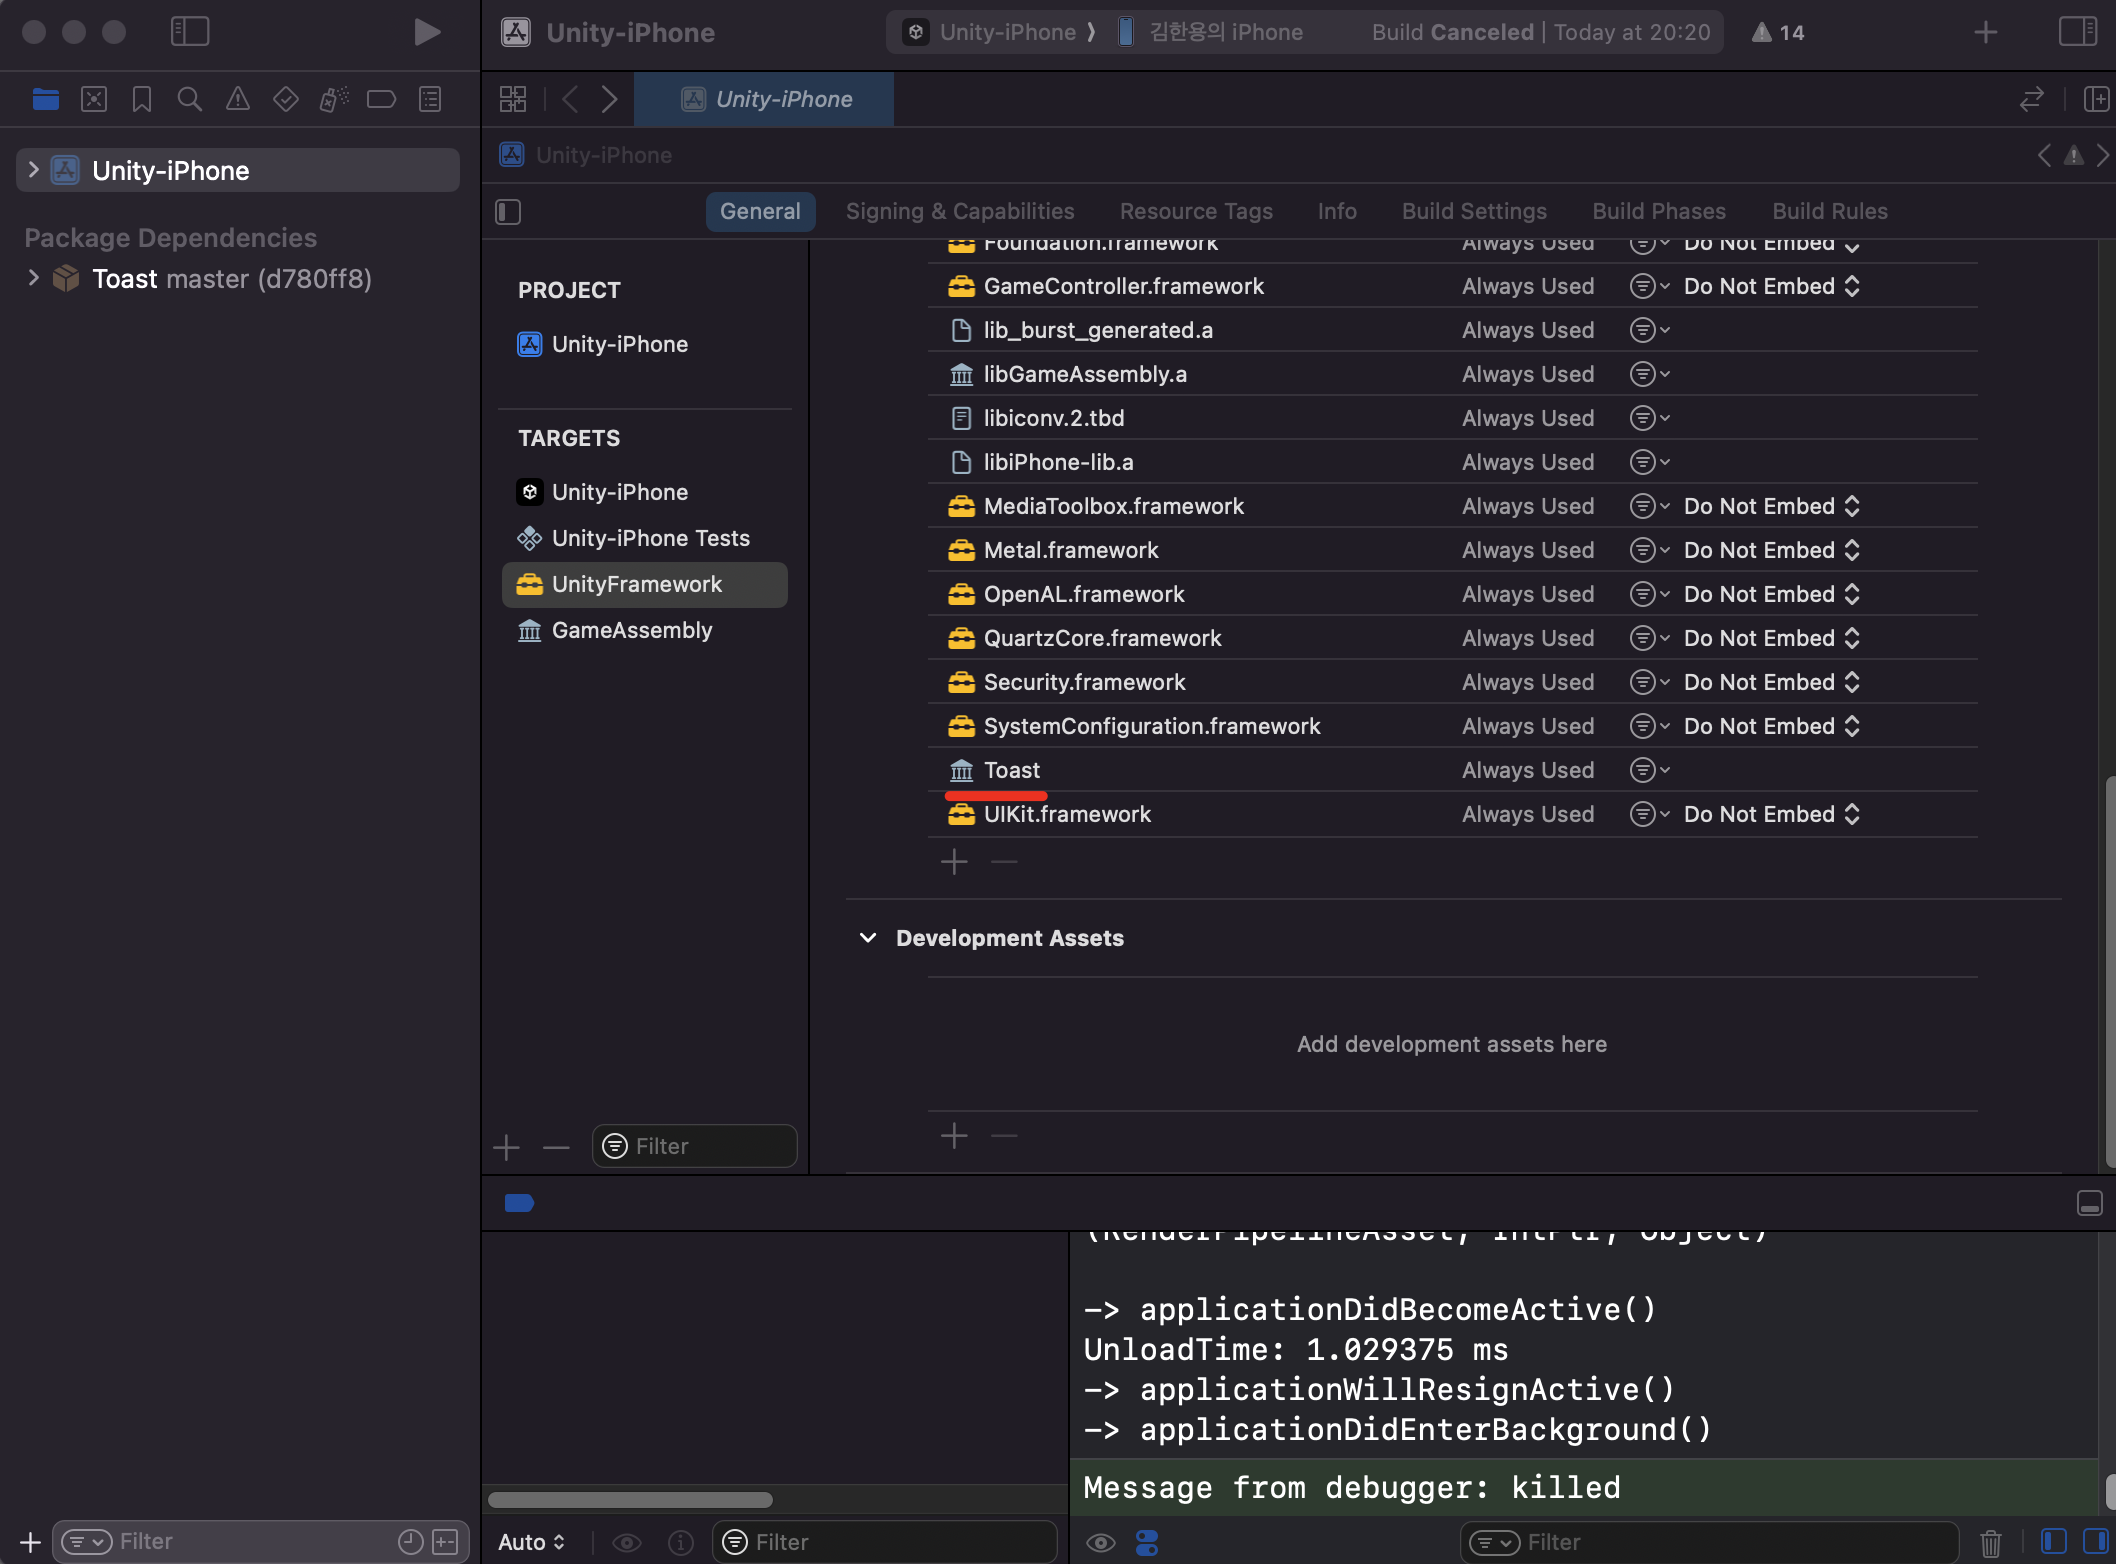
Task: Click the Run play button
Action: click(427, 32)
